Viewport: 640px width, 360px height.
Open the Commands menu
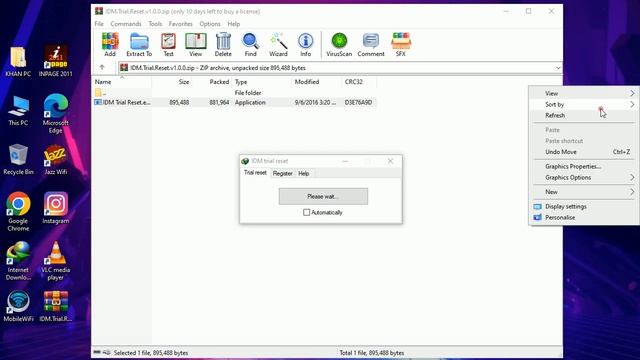tap(126, 24)
